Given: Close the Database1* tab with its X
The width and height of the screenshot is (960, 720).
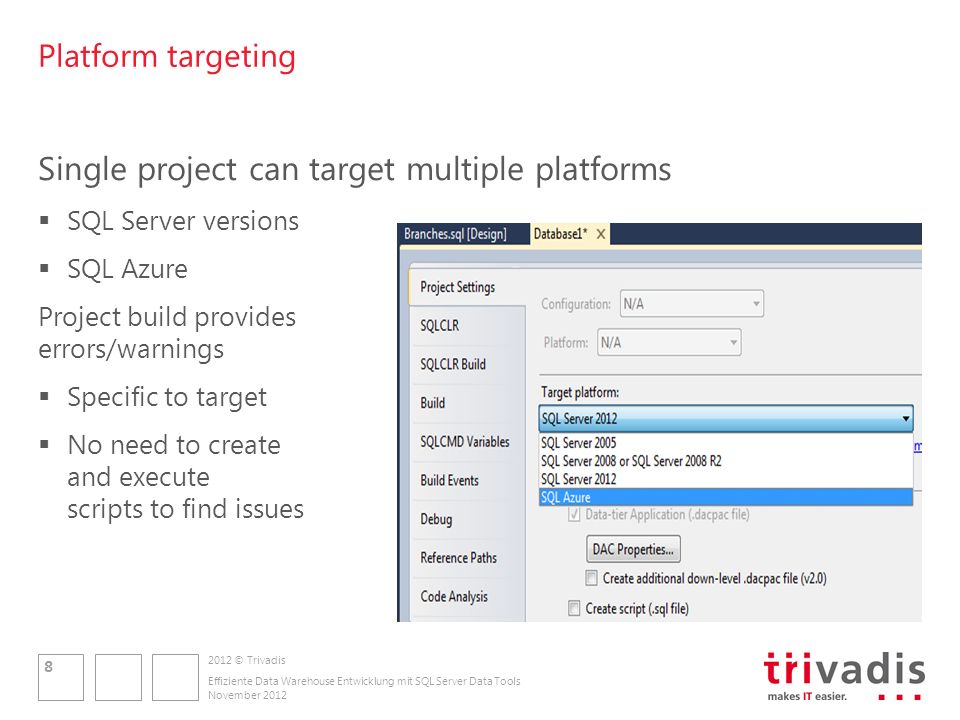Looking at the screenshot, I should pos(601,234).
